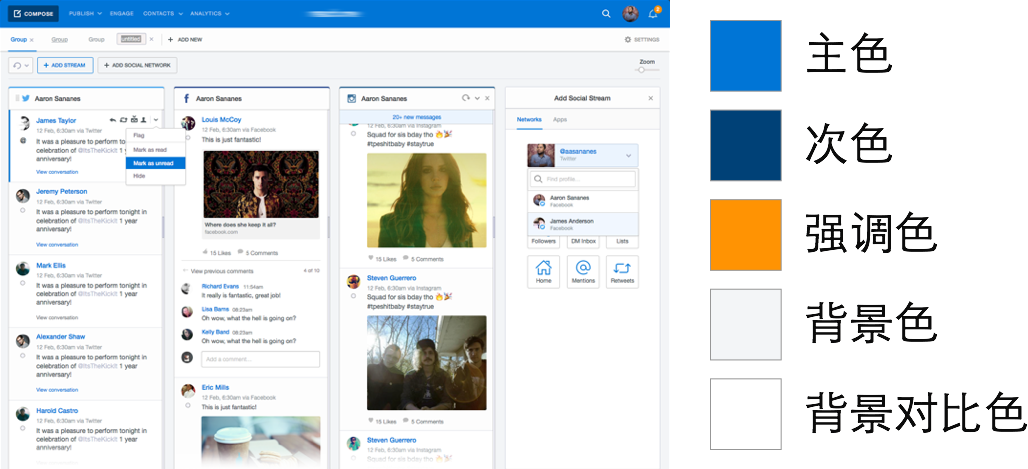The width and height of the screenshot is (1028, 469).
Task: Expand the @aasananes profile selector
Action: pos(628,155)
